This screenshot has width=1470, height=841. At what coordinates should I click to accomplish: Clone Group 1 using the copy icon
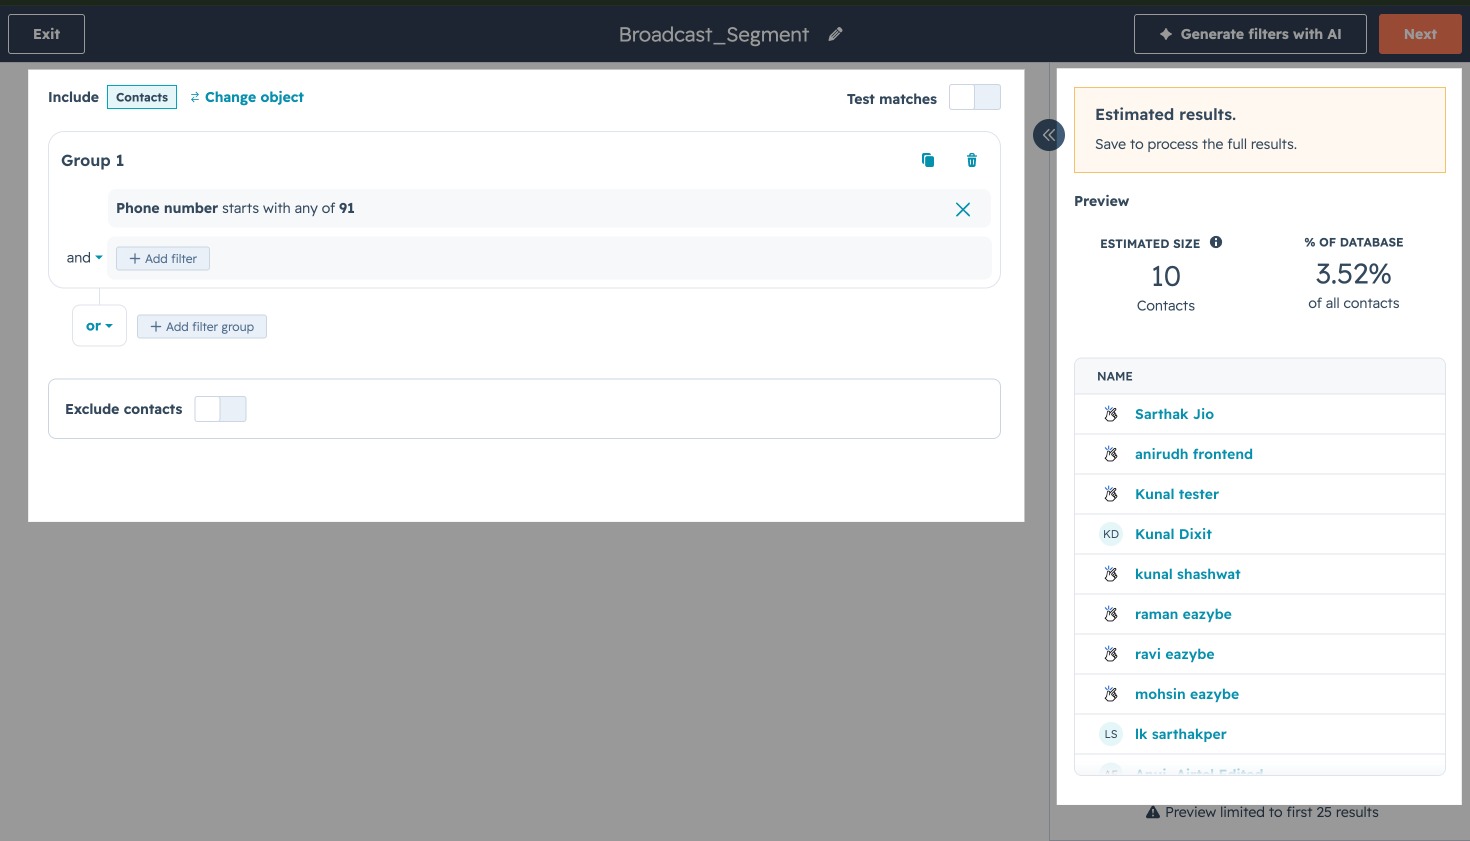(928, 160)
